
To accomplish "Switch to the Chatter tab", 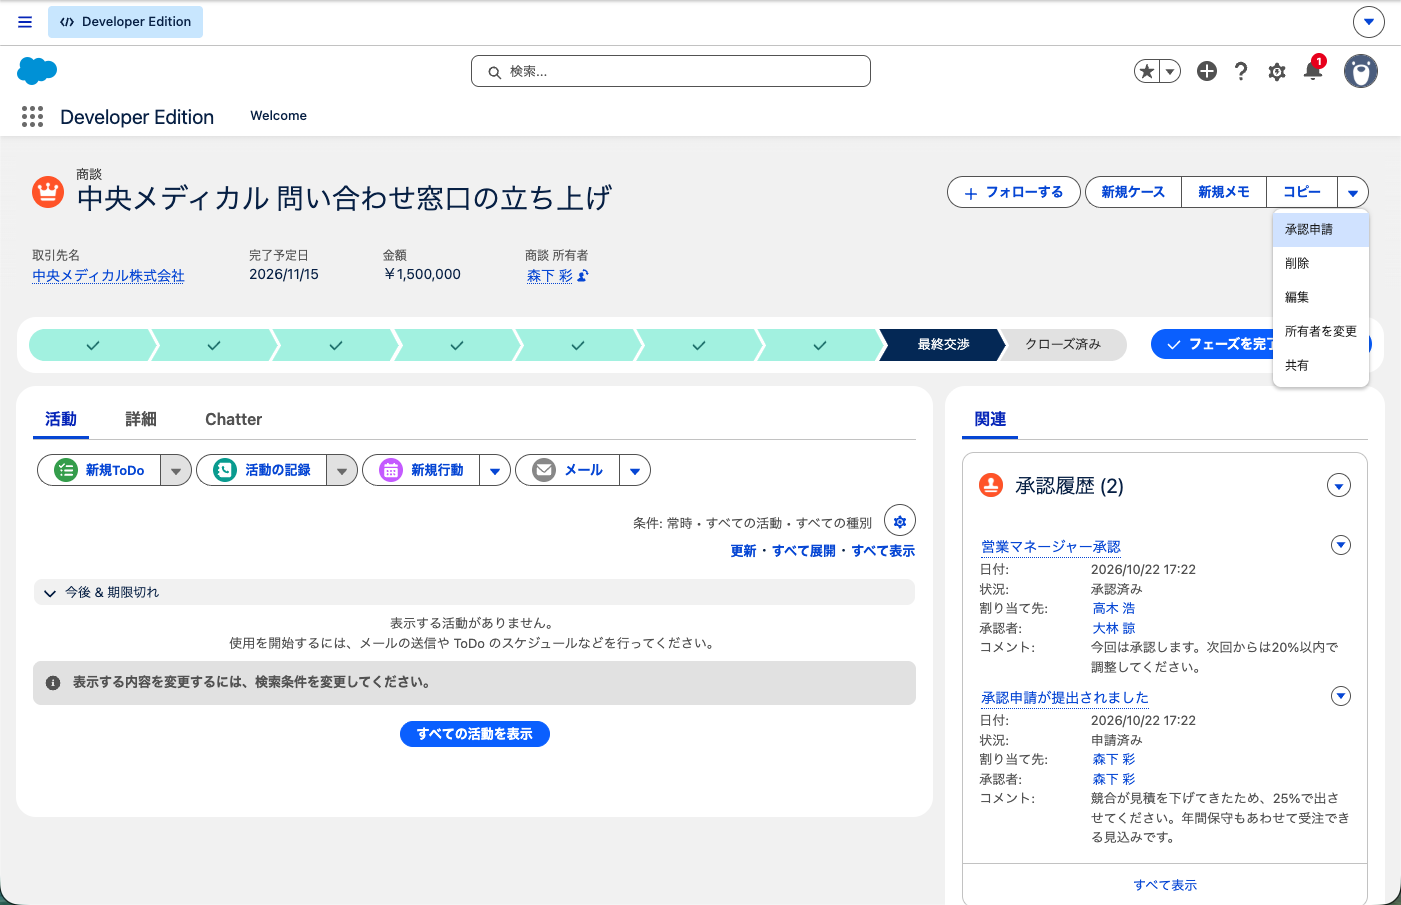I will [x=233, y=419].
